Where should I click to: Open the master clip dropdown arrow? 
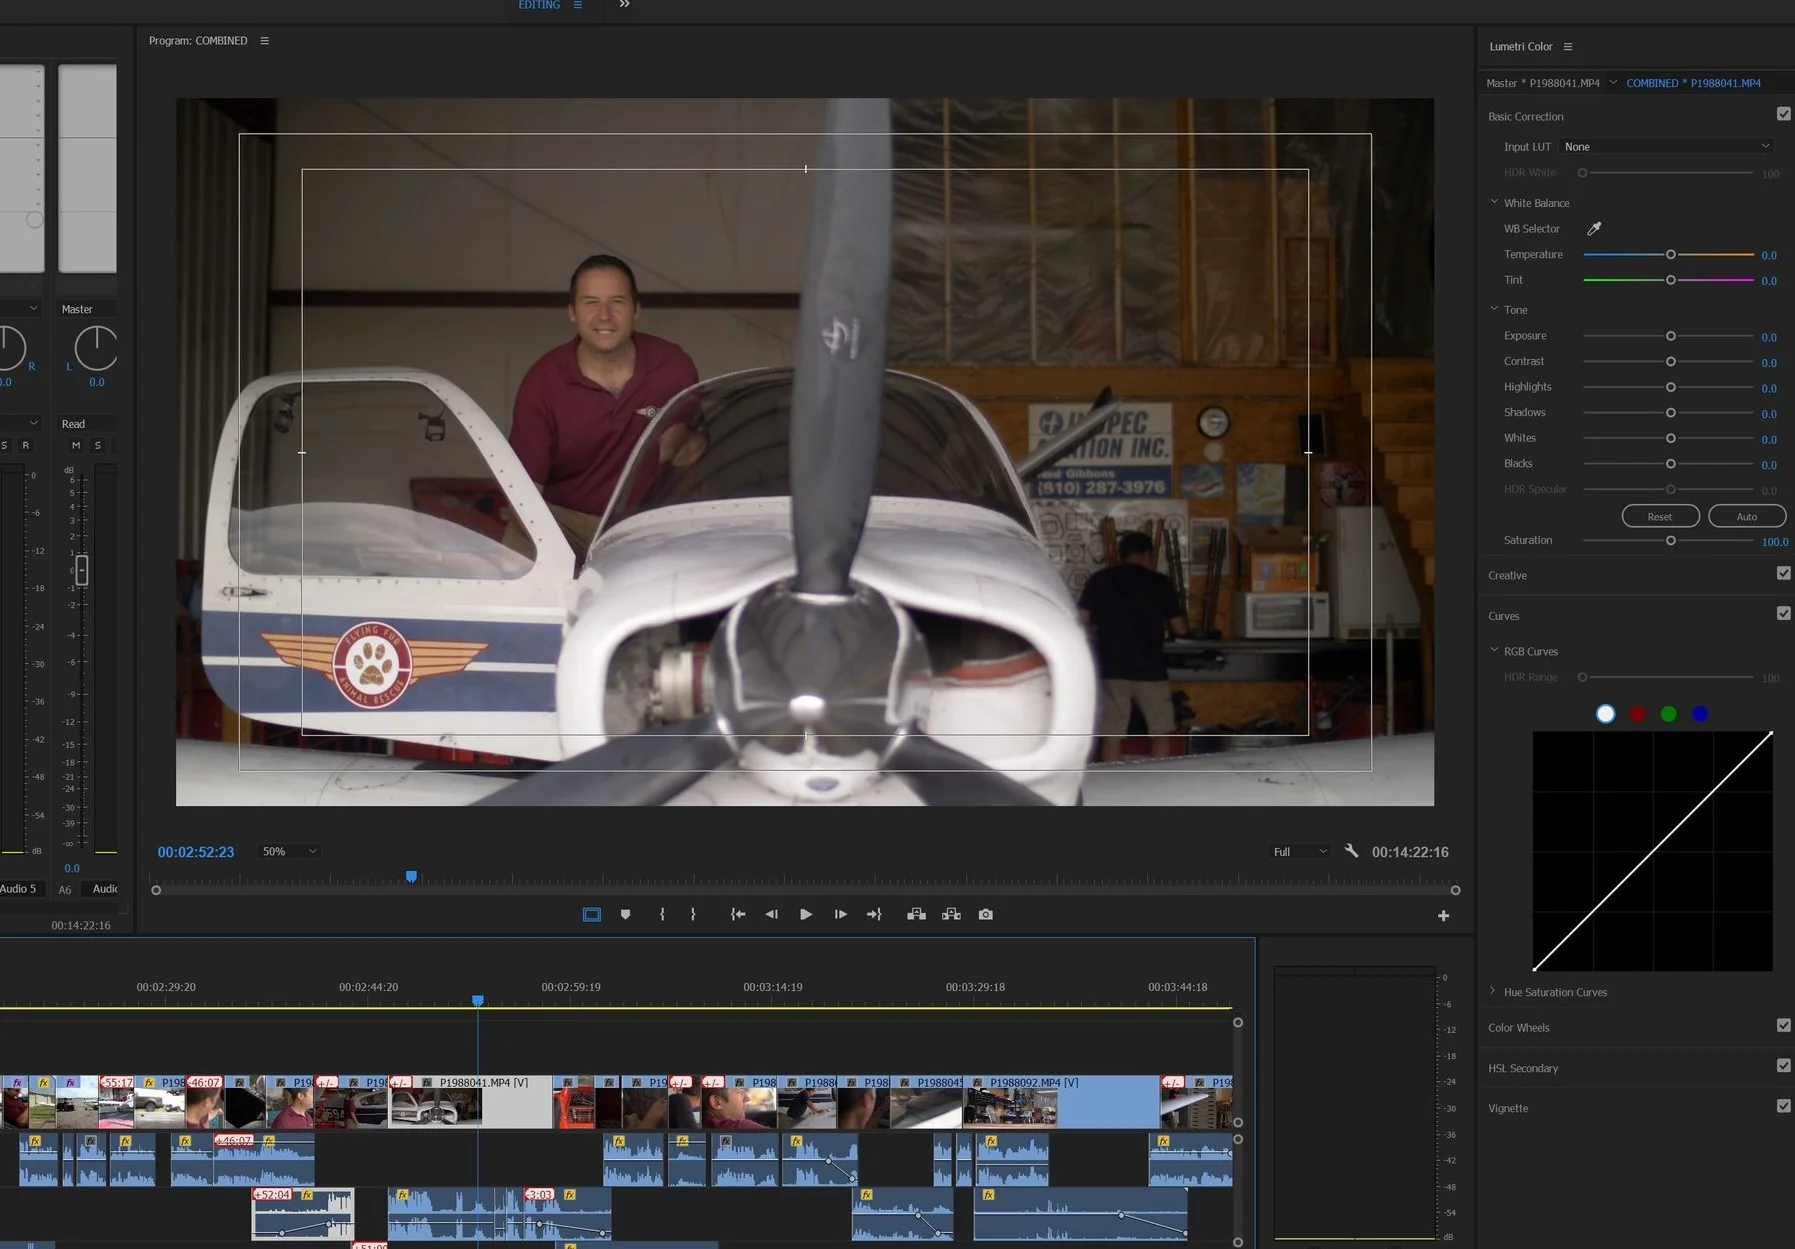1613,83
